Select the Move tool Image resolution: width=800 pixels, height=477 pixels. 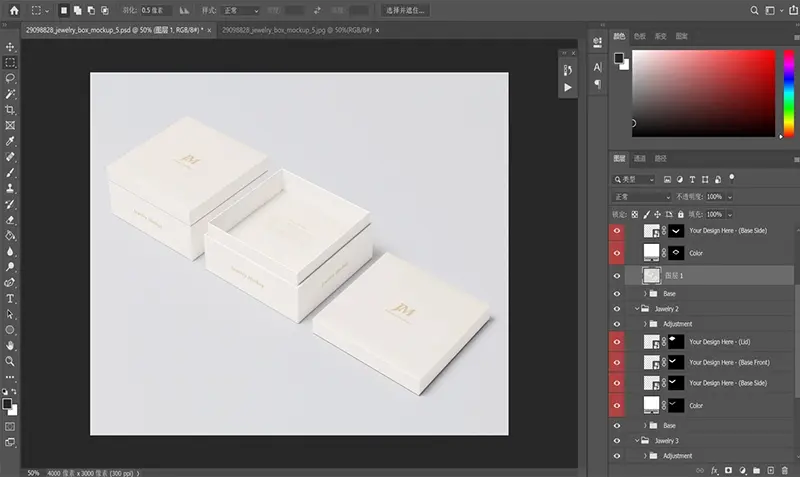(x=10, y=47)
